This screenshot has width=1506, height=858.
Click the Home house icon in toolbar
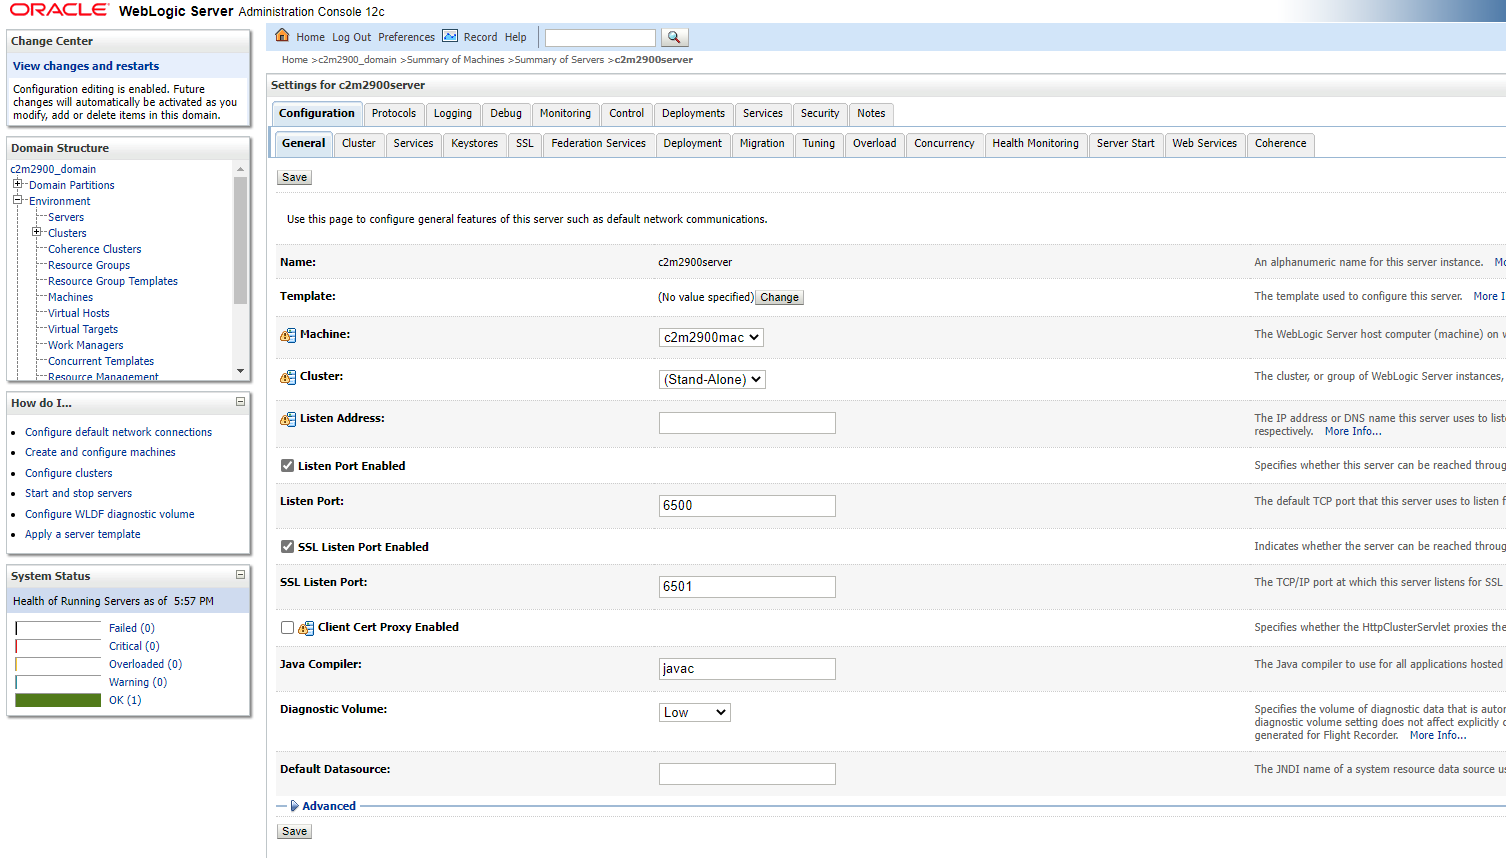coord(282,36)
